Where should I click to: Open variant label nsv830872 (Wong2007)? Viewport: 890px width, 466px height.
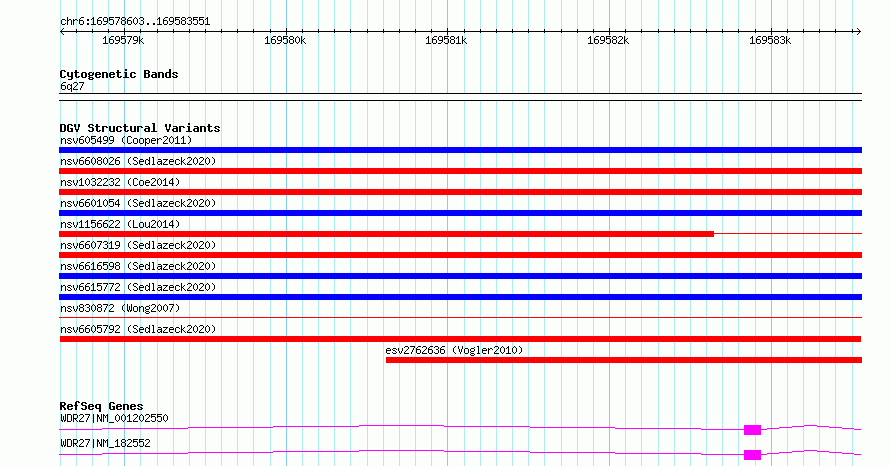(120, 308)
